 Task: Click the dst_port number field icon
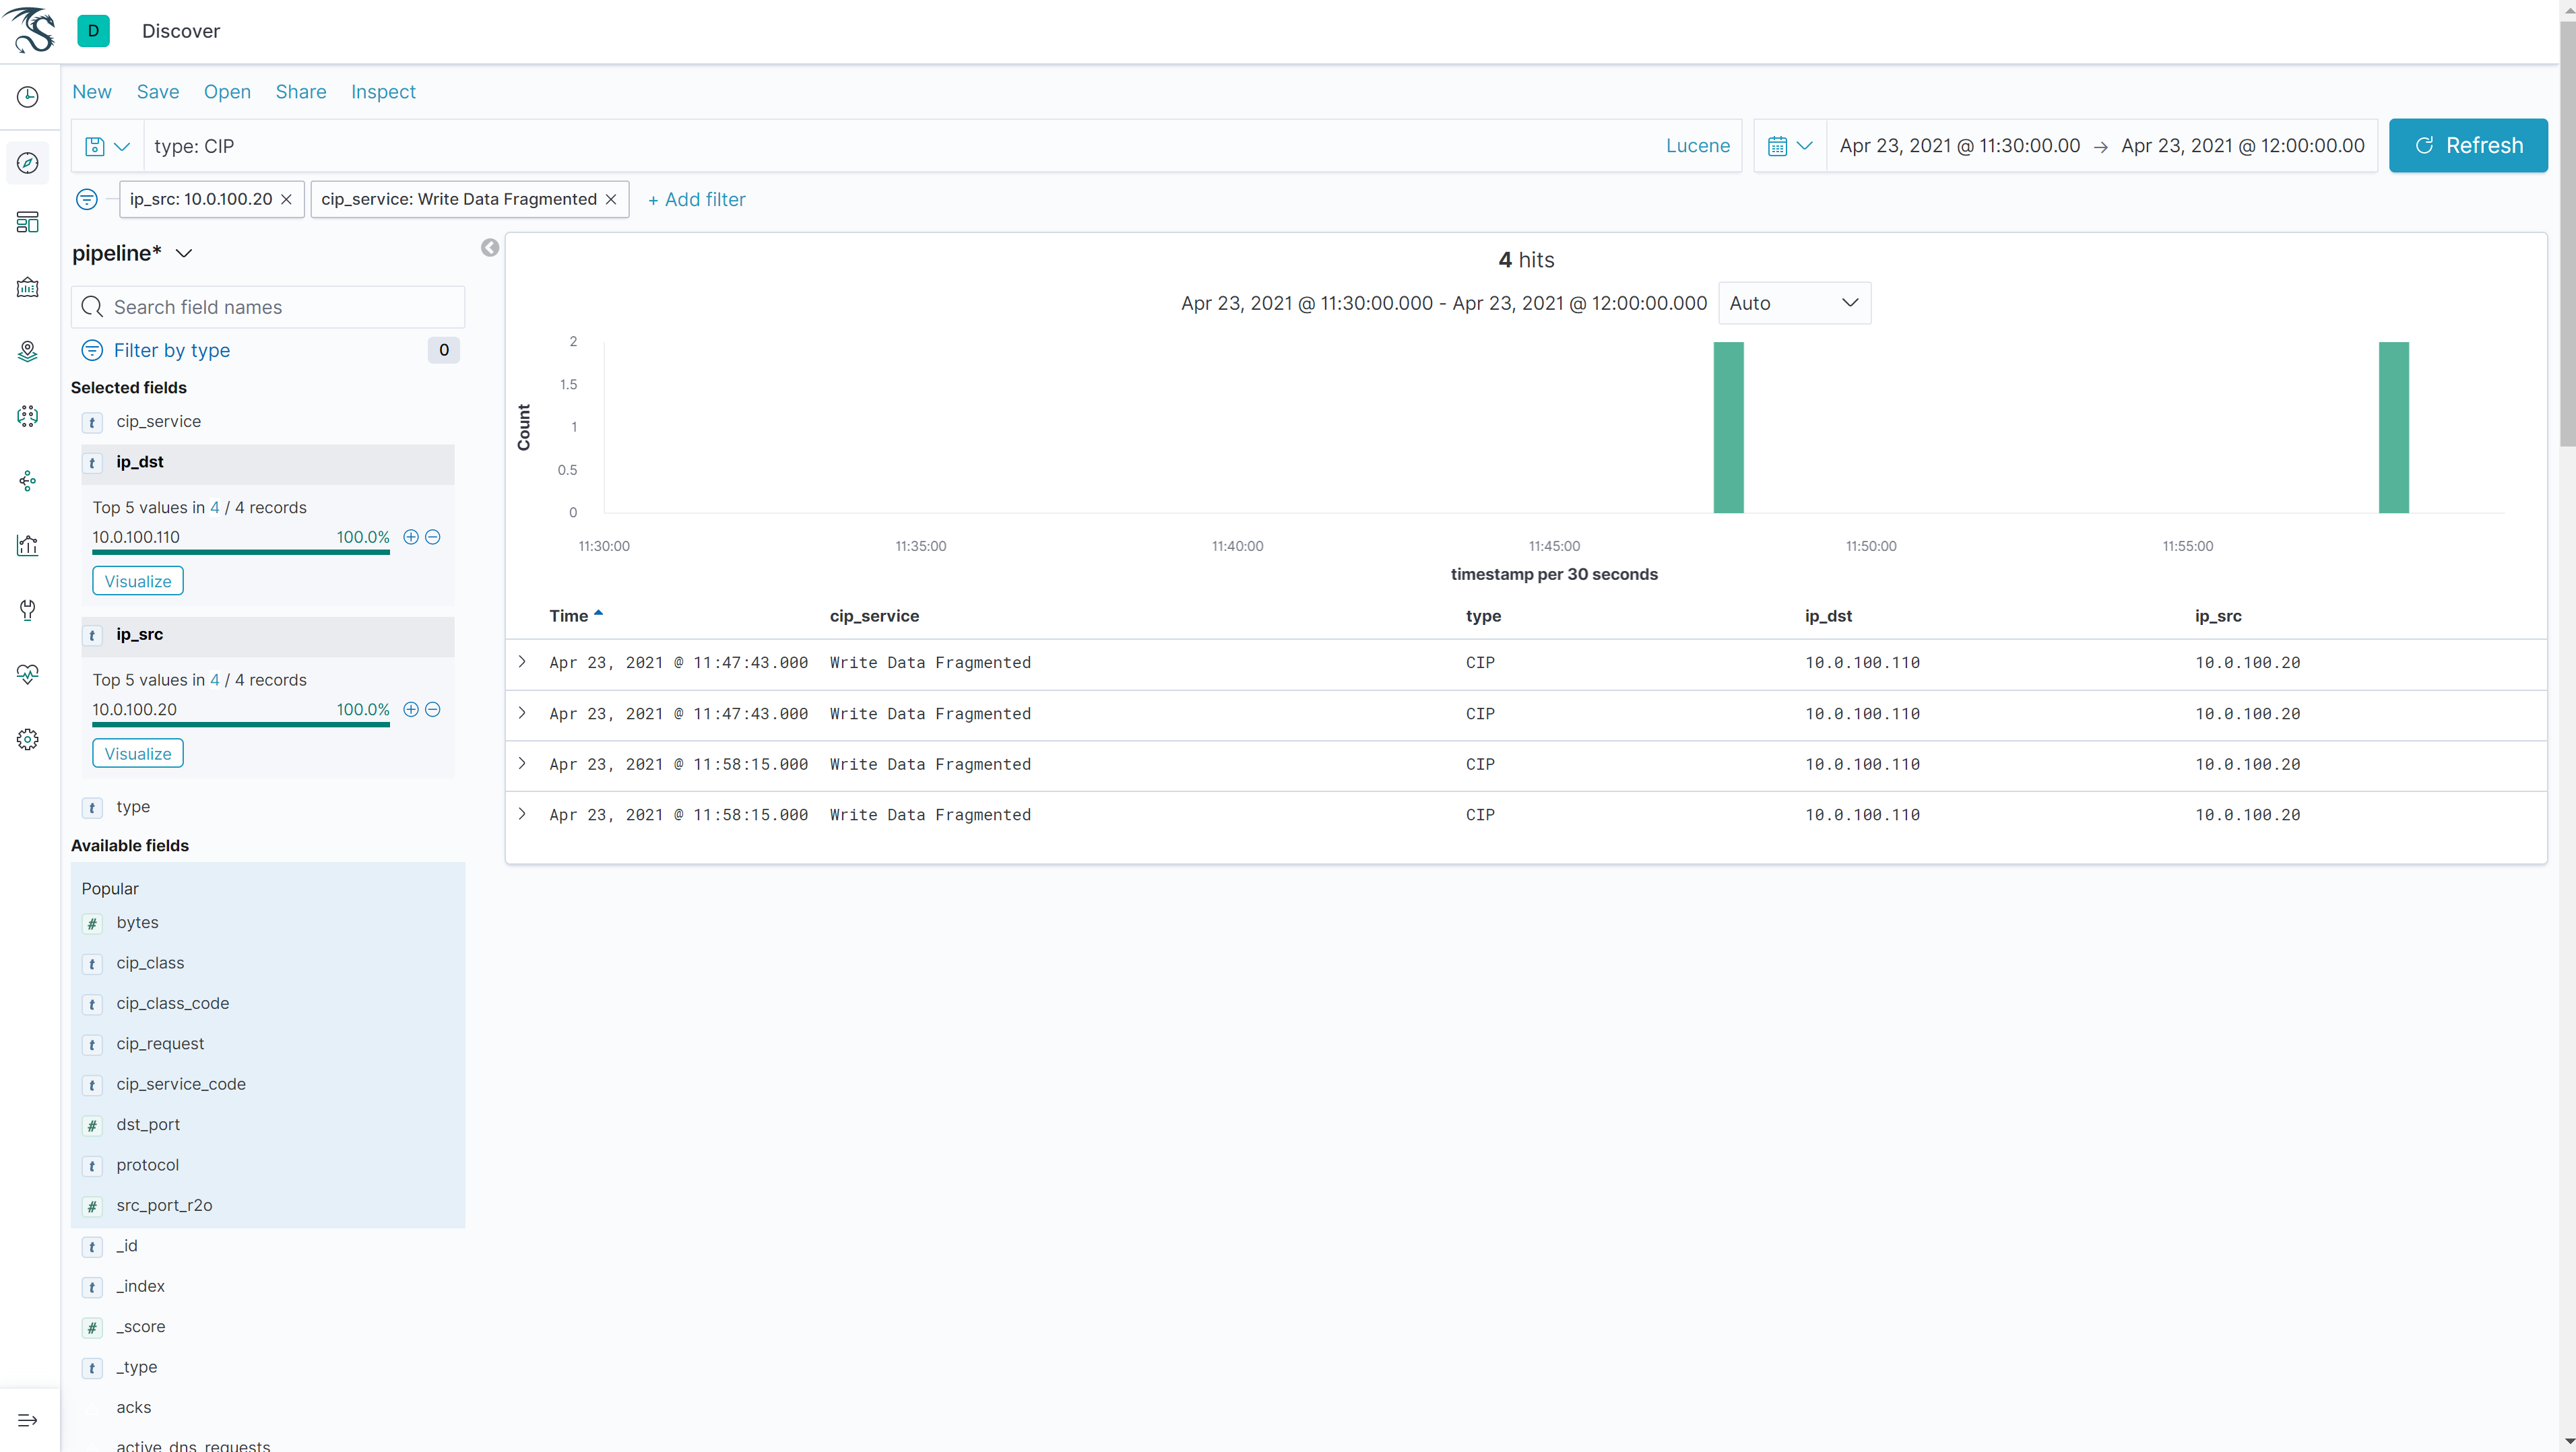point(92,1125)
